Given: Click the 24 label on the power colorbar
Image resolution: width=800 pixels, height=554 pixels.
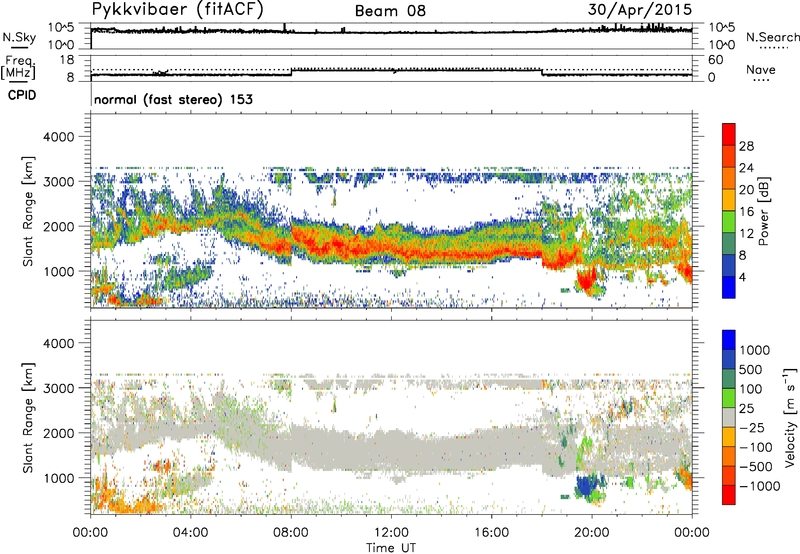Looking at the screenshot, I should tap(746, 168).
